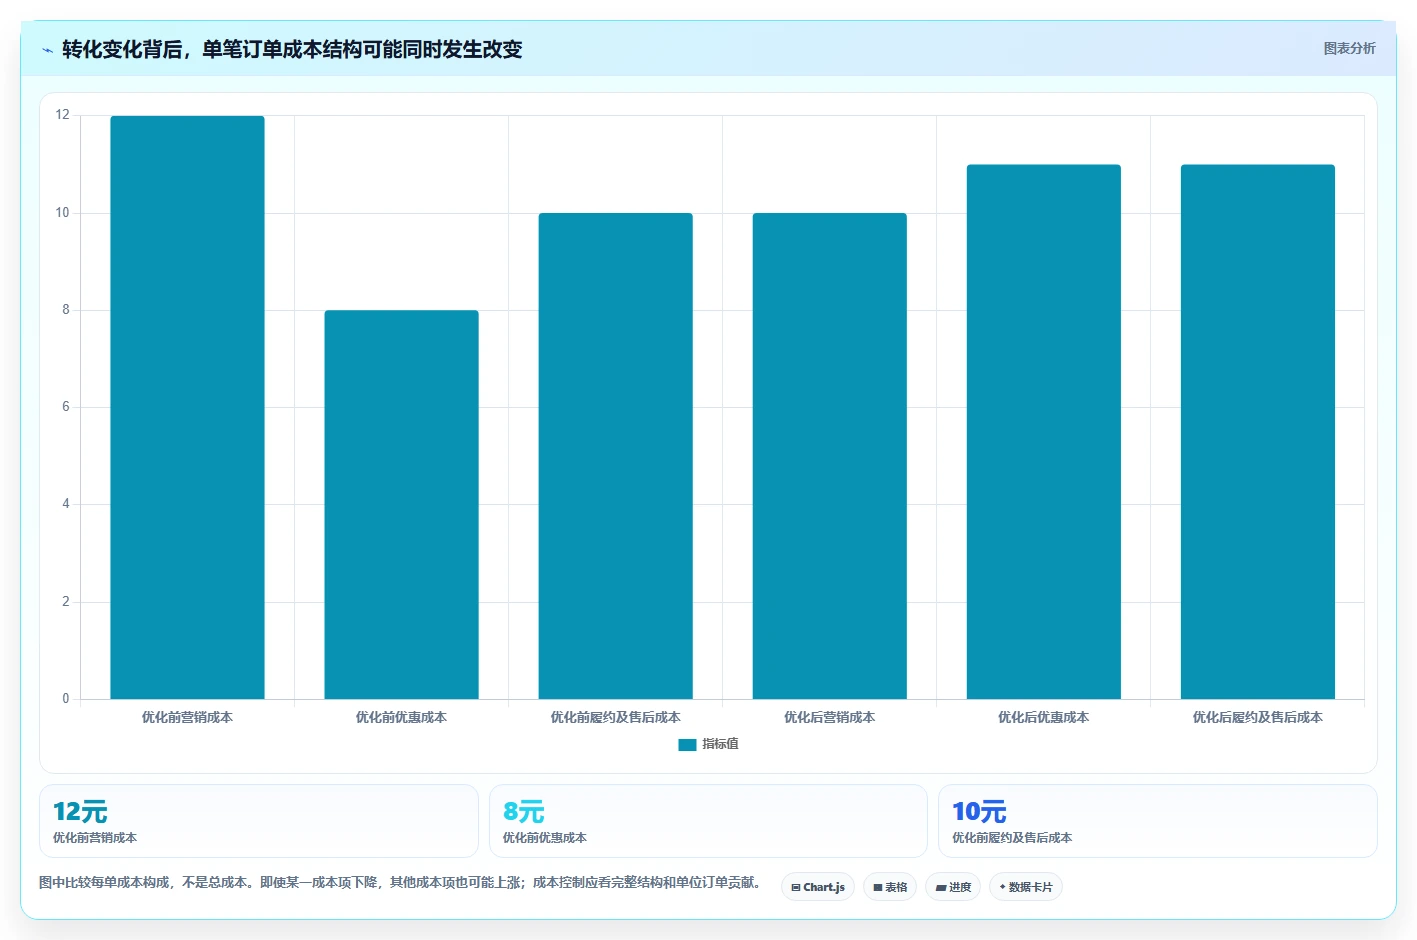
Task: Click the 10元 value in the third card
Action: coord(979,812)
